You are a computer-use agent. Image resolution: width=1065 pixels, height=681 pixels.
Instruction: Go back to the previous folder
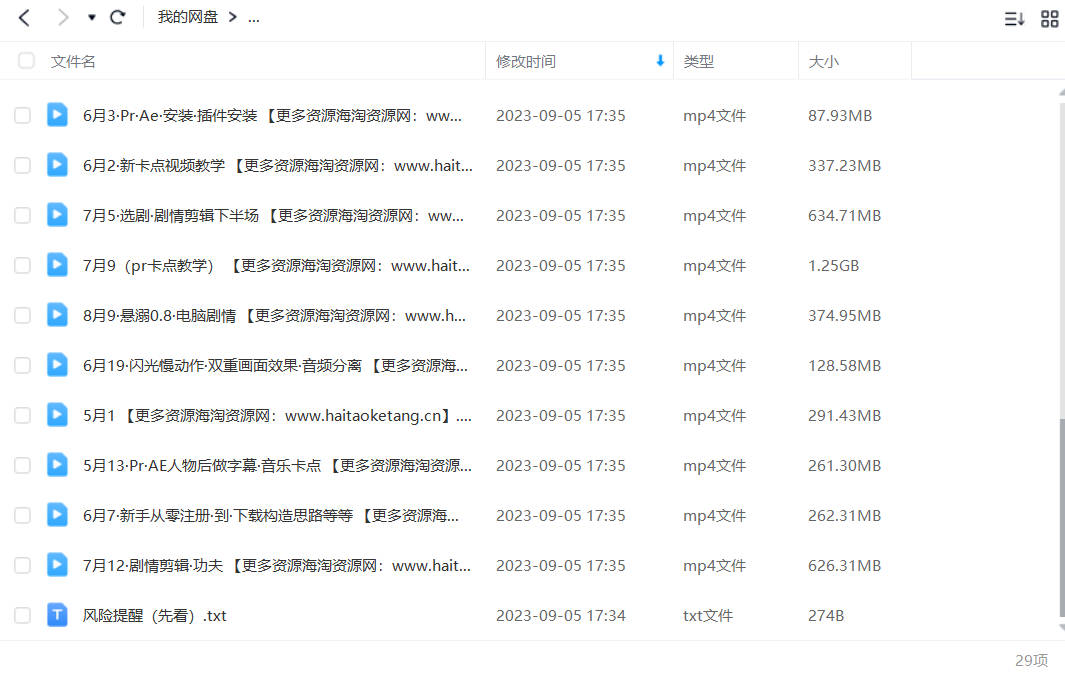(x=24, y=18)
